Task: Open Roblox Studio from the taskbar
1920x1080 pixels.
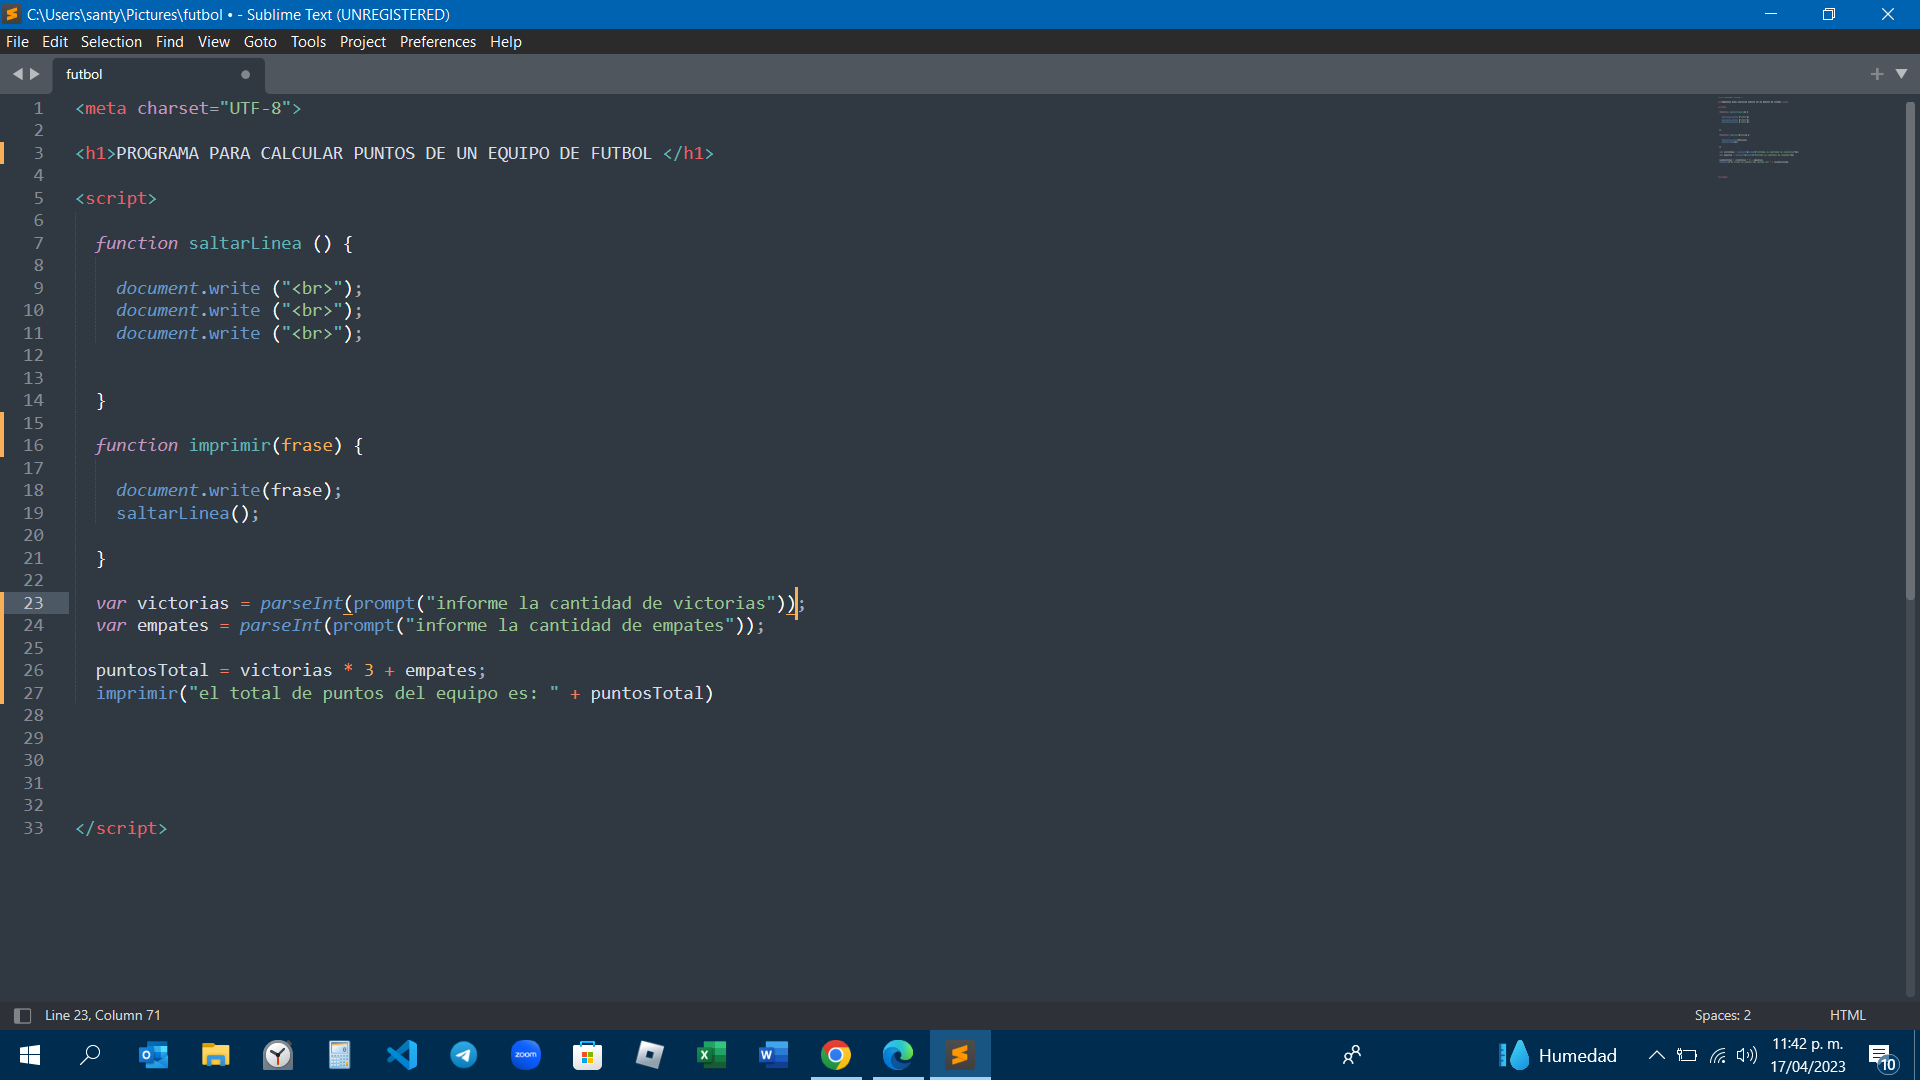Action: (649, 1055)
